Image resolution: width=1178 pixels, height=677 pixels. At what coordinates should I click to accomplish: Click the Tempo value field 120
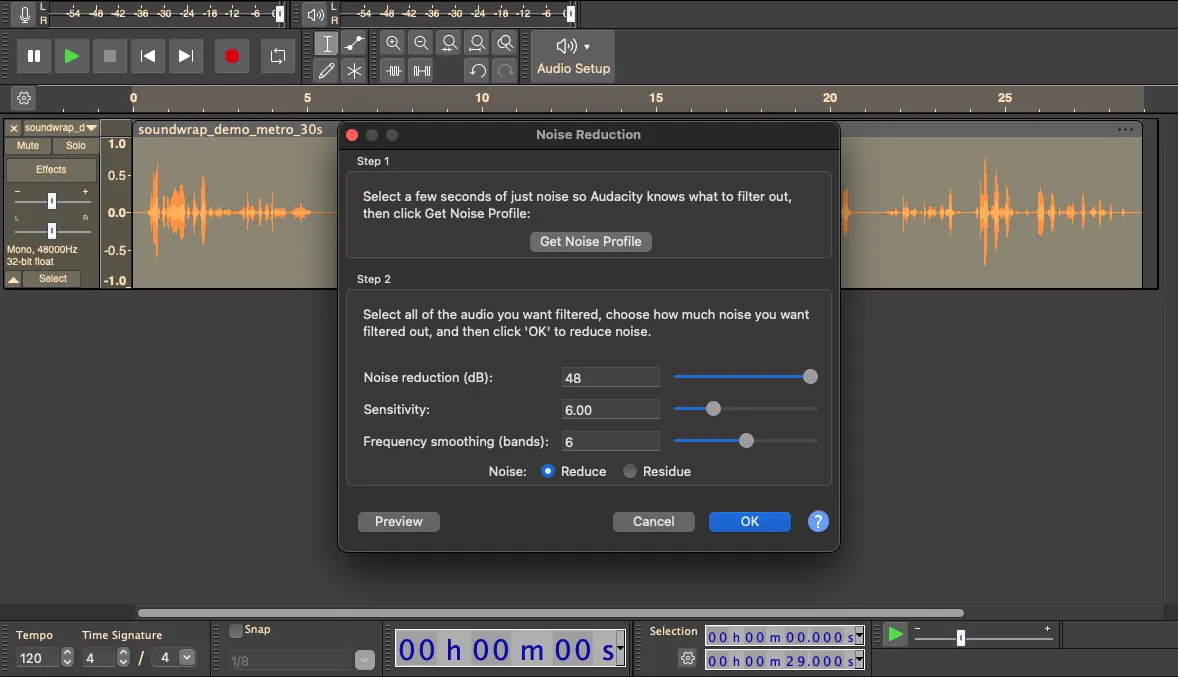(x=37, y=657)
